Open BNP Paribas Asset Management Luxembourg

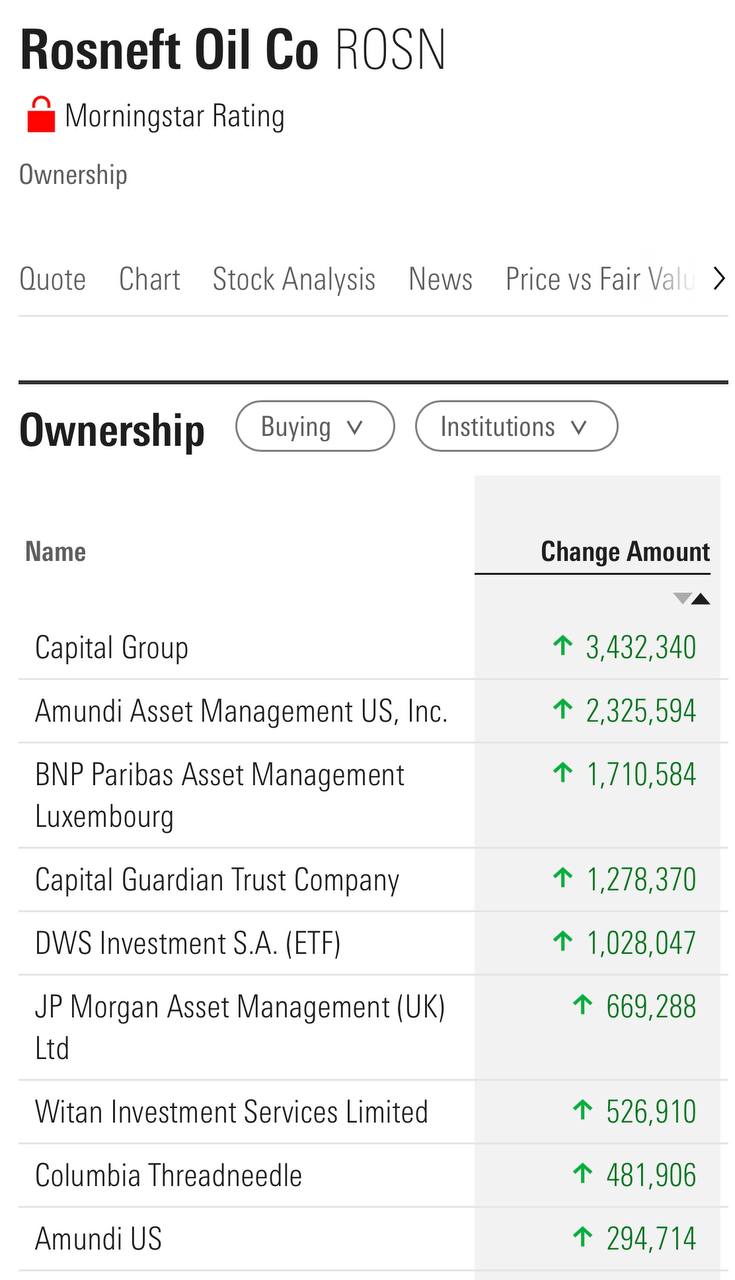(x=219, y=795)
